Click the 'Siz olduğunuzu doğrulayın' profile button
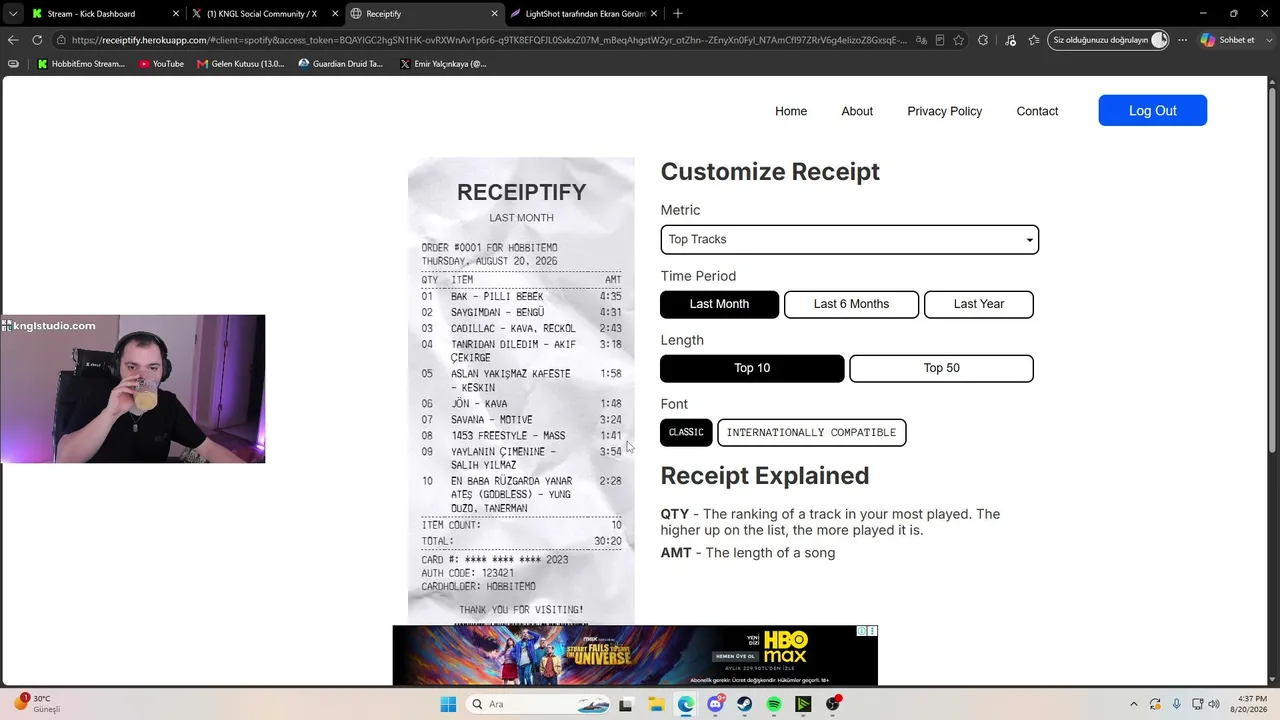The height and width of the screenshot is (720, 1280). pyautogui.click(x=1109, y=40)
